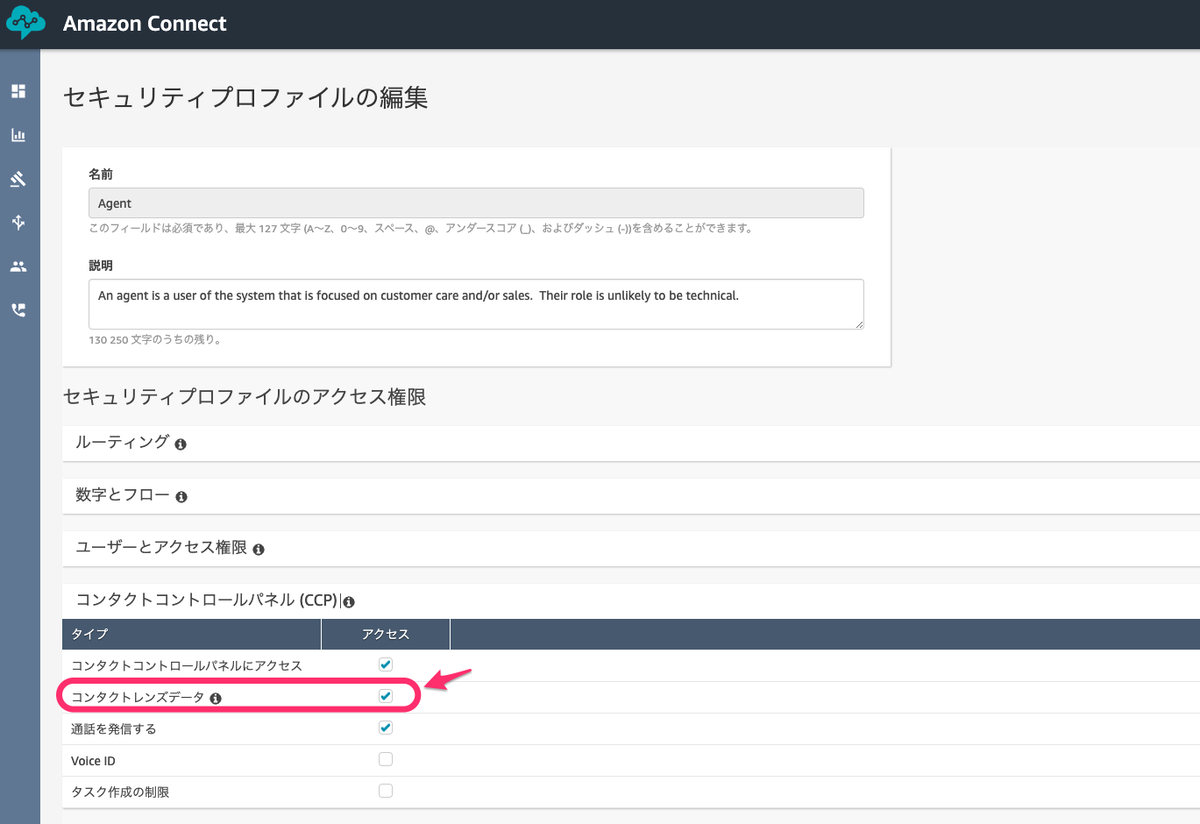The height and width of the screenshot is (824, 1200).
Task: Enable the Voice ID checkbox
Action: (385, 760)
